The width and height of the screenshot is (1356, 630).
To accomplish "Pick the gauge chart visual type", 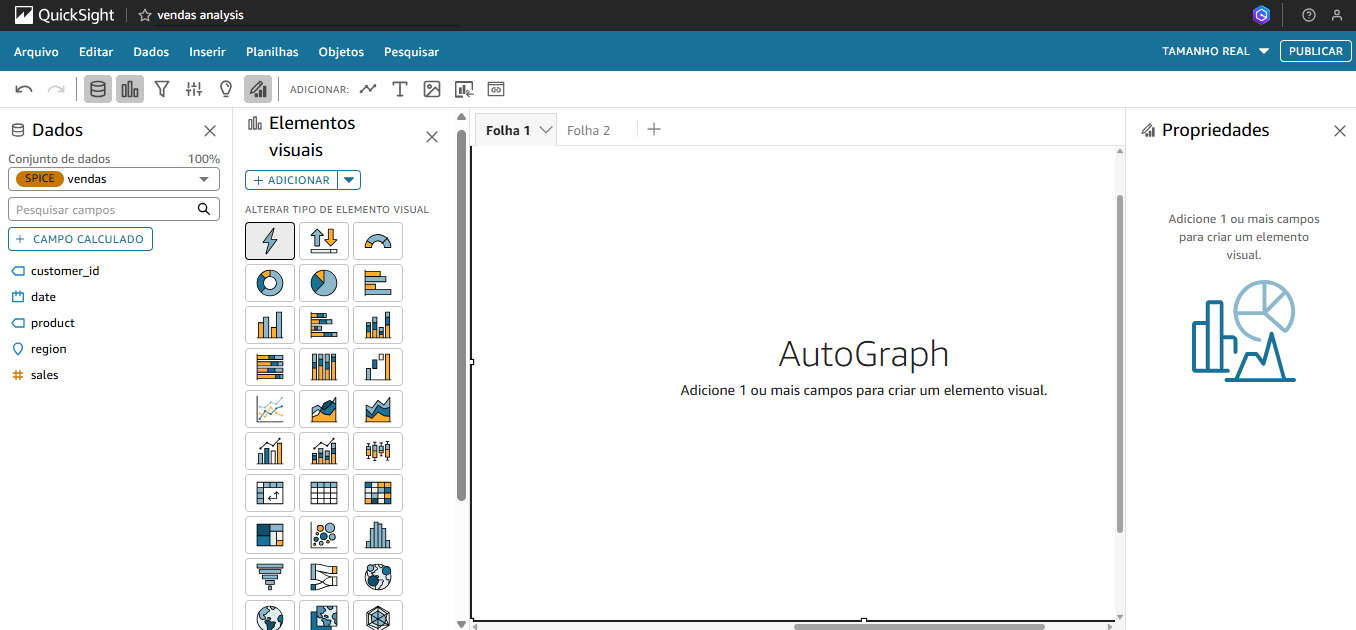I will pyautogui.click(x=378, y=241).
